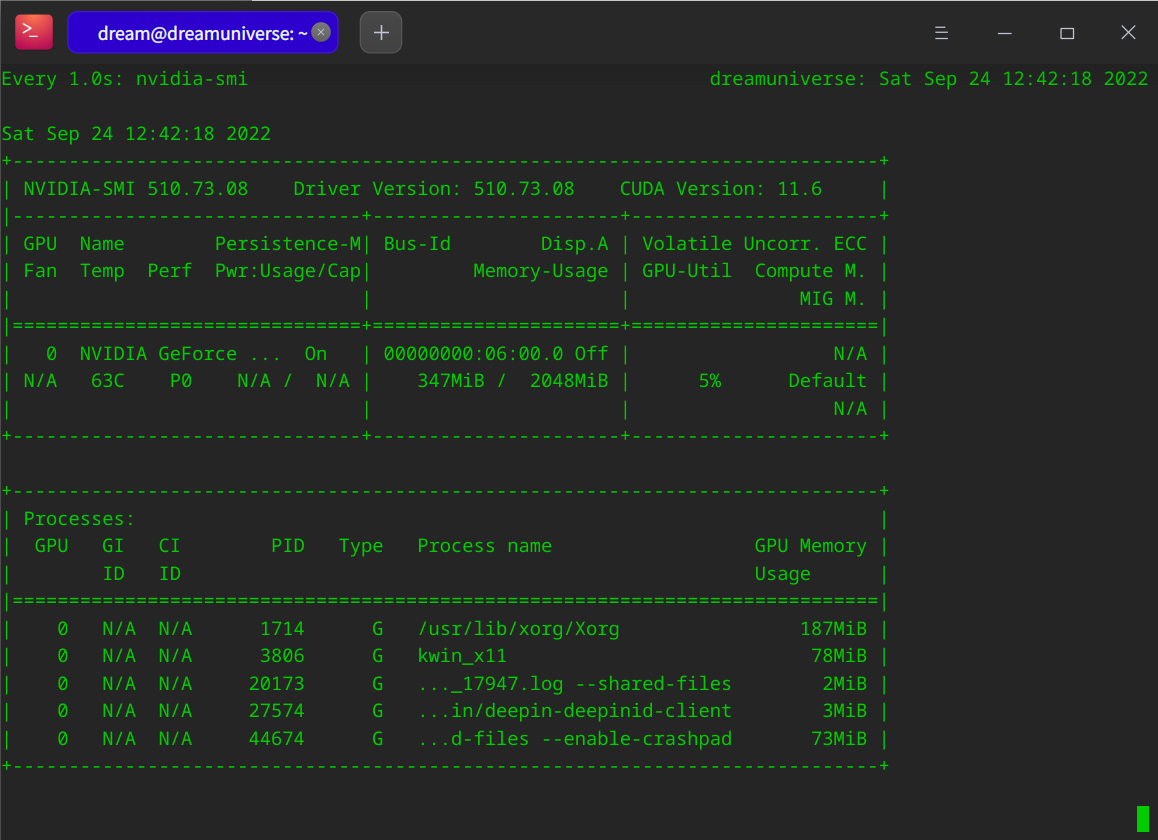Click the 'Every 1.0s: nvidia-smi' header text

pos(125,79)
